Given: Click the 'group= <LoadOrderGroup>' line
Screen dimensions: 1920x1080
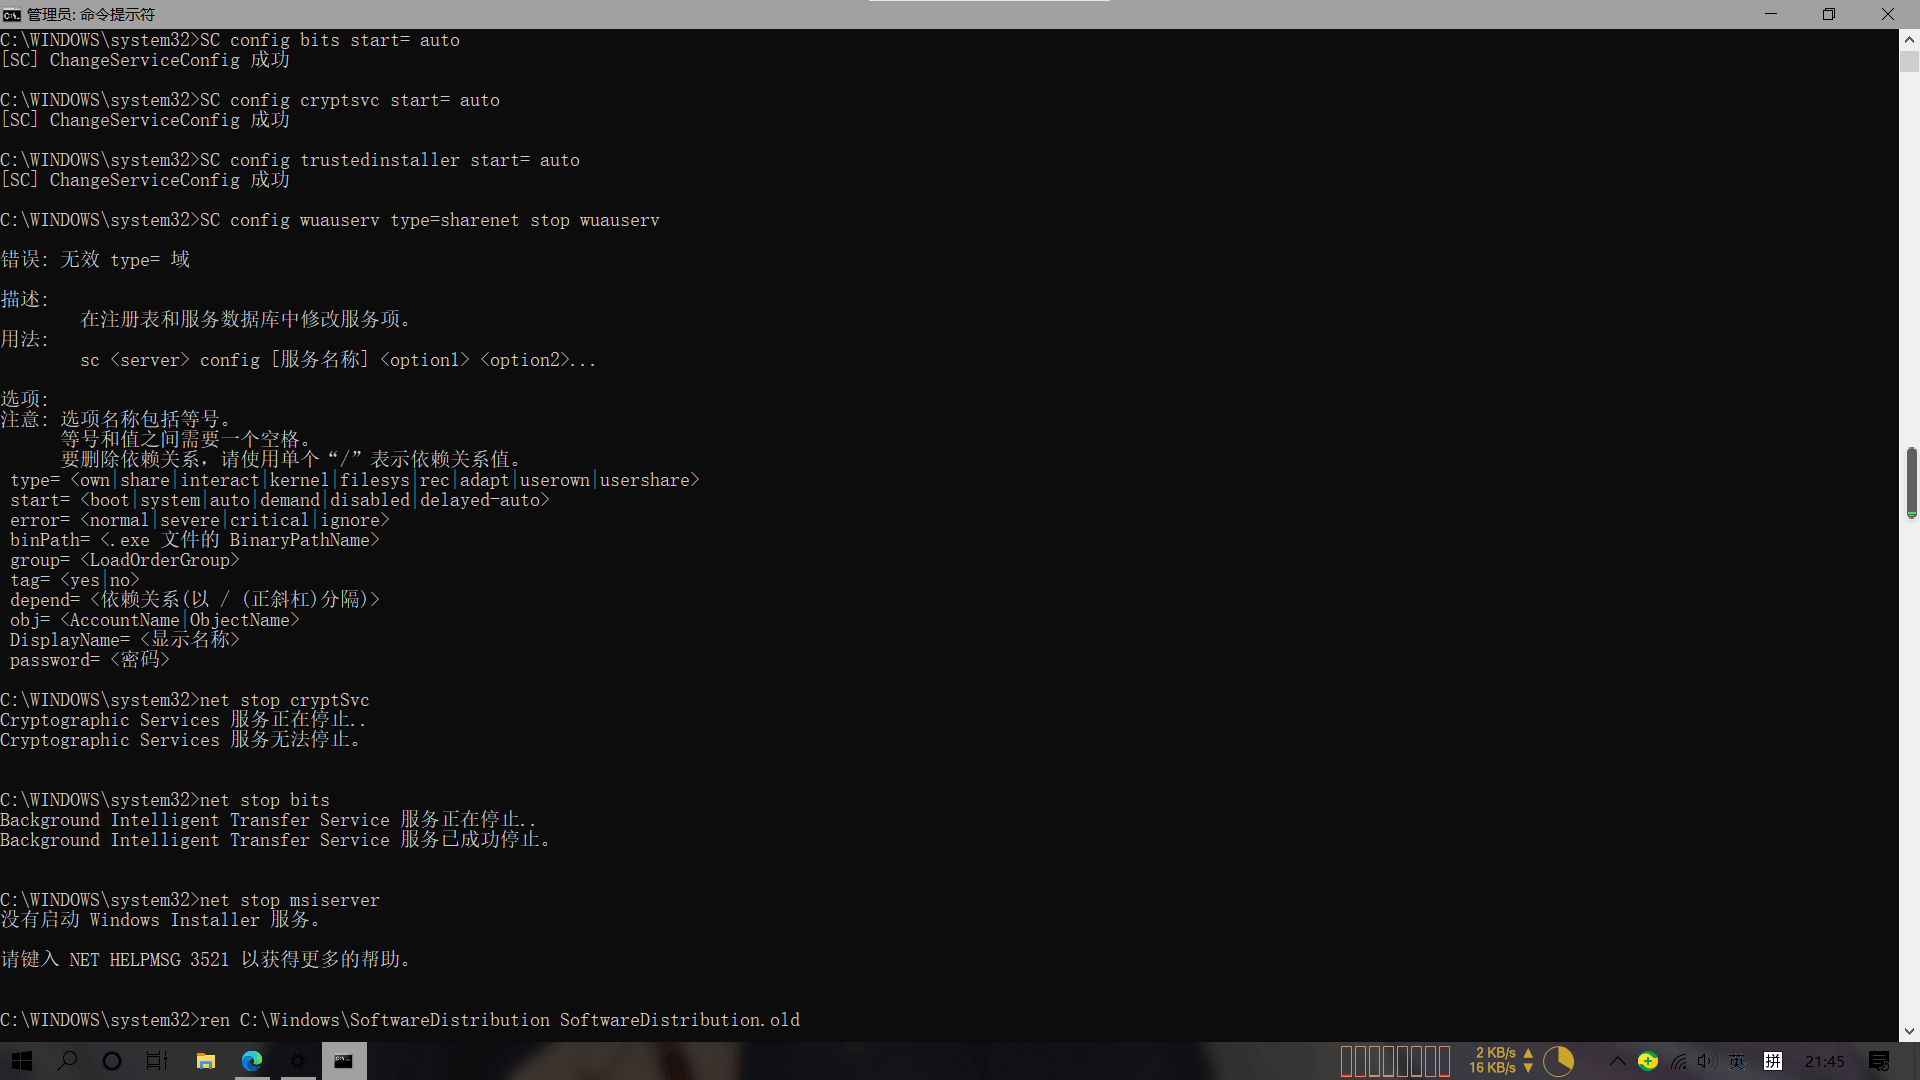Looking at the screenshot, I should pos(125,560).
